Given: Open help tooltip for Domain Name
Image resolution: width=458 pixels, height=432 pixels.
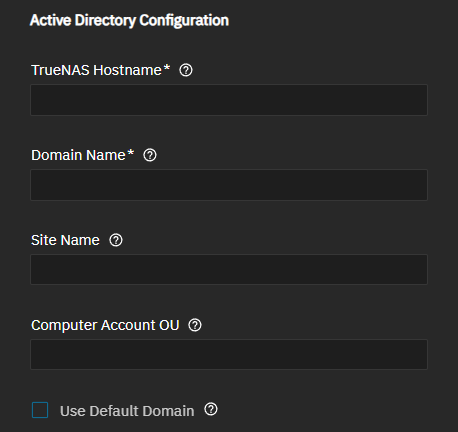Looking at the screenshot, I should tap(150, 155).
